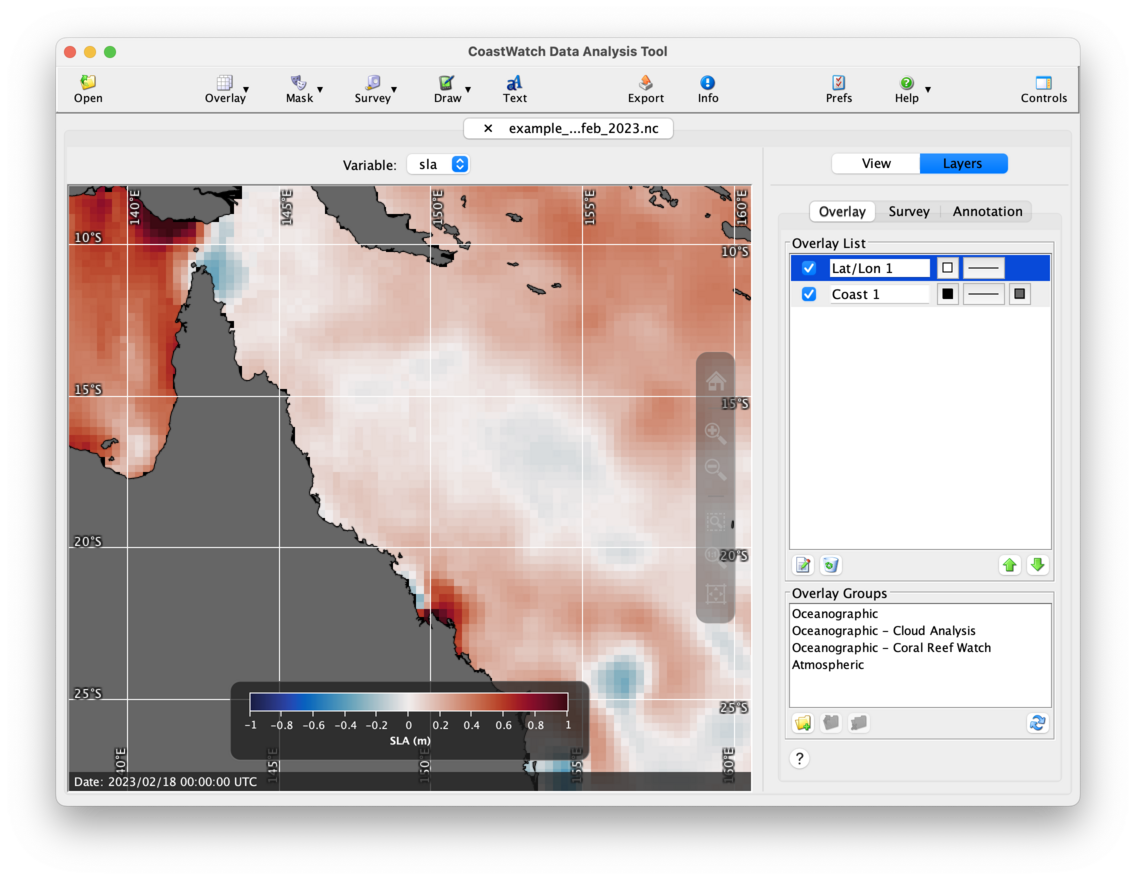Switch the panel to View mode
The image size is (1136, 880).
tap(876, 164)
